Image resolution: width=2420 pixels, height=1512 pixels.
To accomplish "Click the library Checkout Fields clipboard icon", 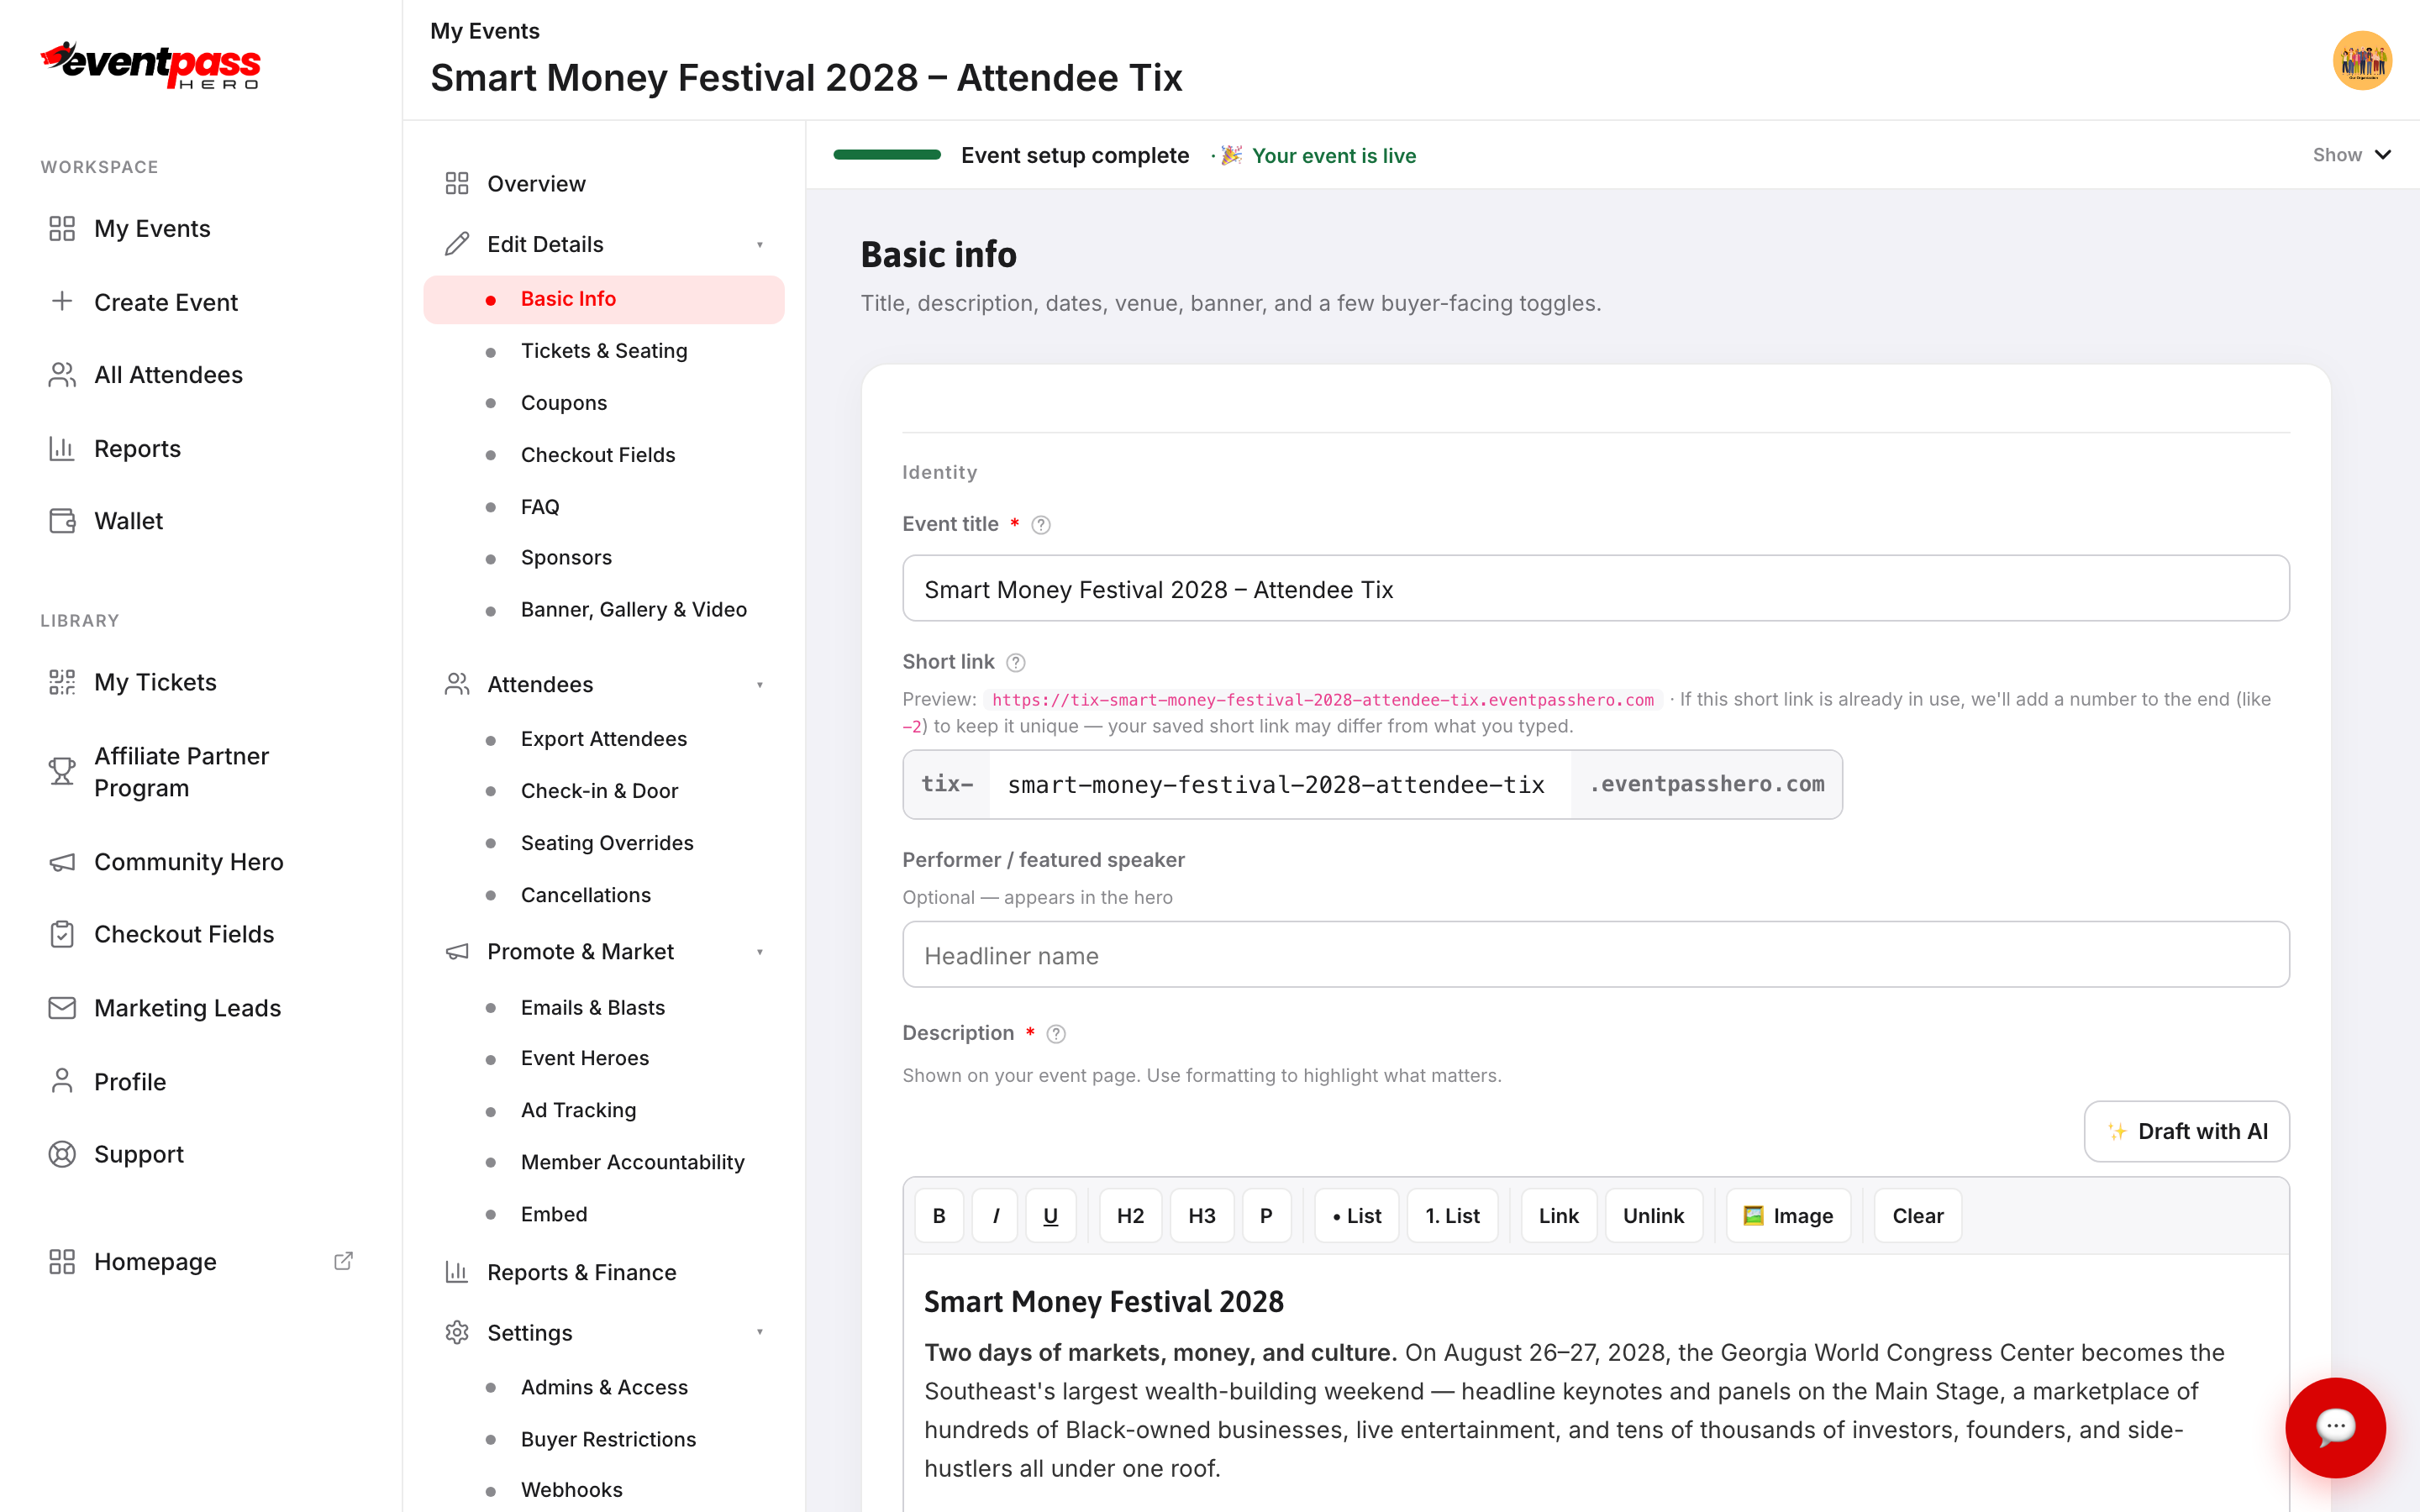I will click(x=62, y=934).
